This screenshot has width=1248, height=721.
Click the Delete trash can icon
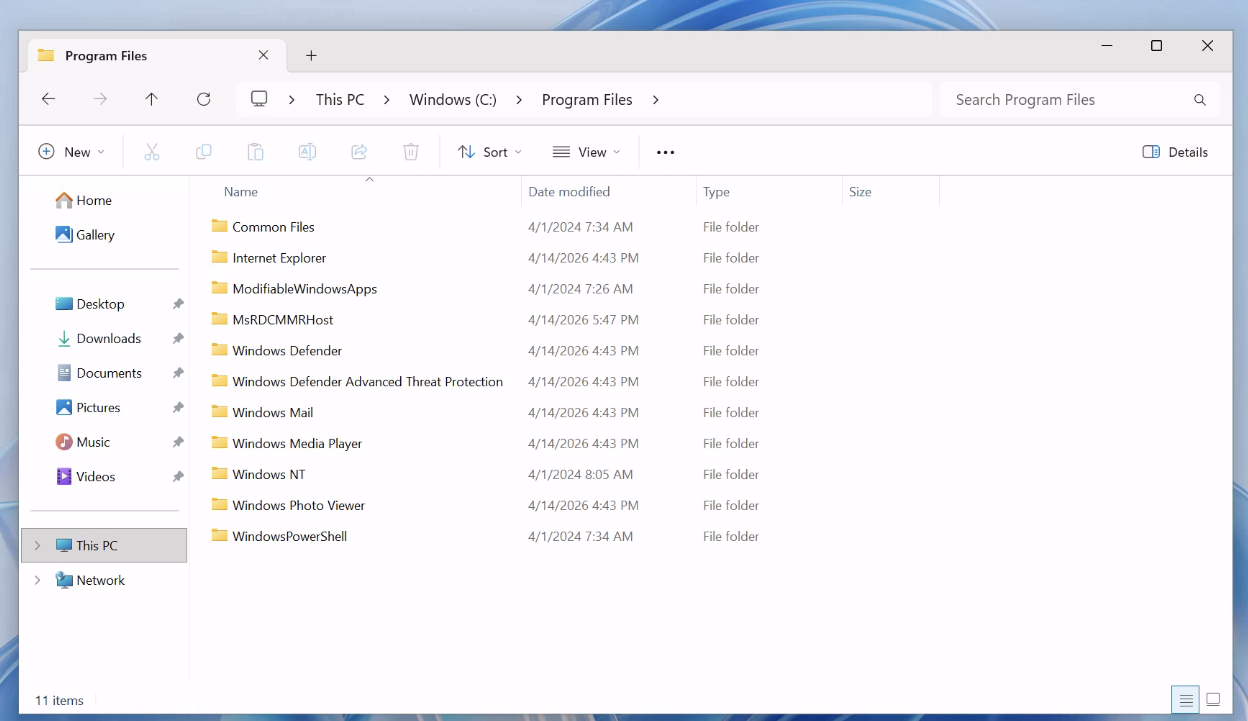click(411, 152)
